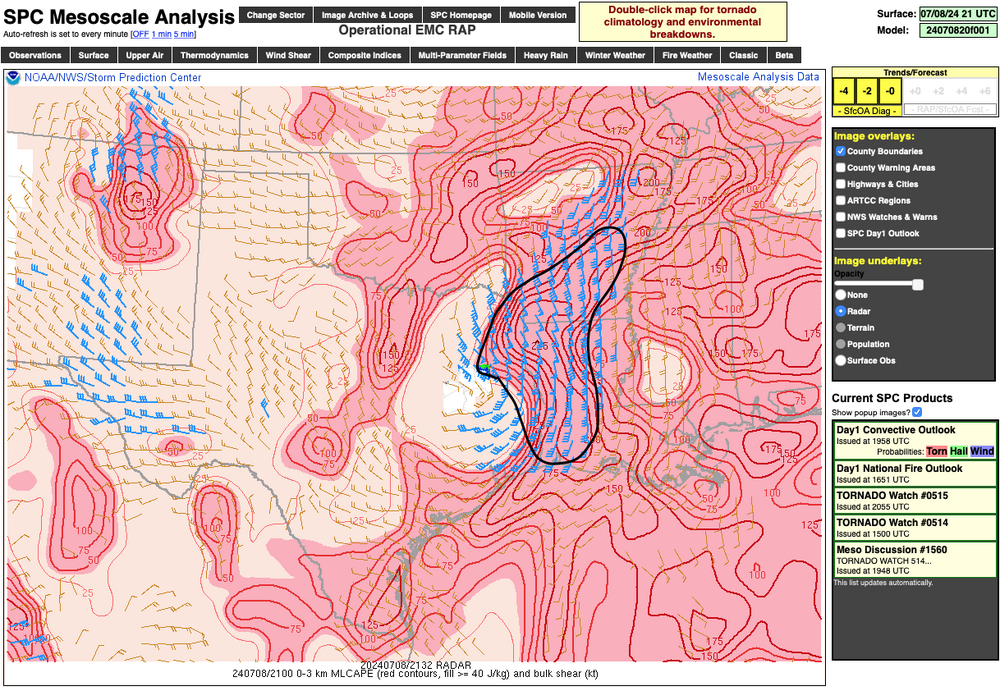Select the None underlay option
The image size is (1000, 691).
[x=841, y=295]
